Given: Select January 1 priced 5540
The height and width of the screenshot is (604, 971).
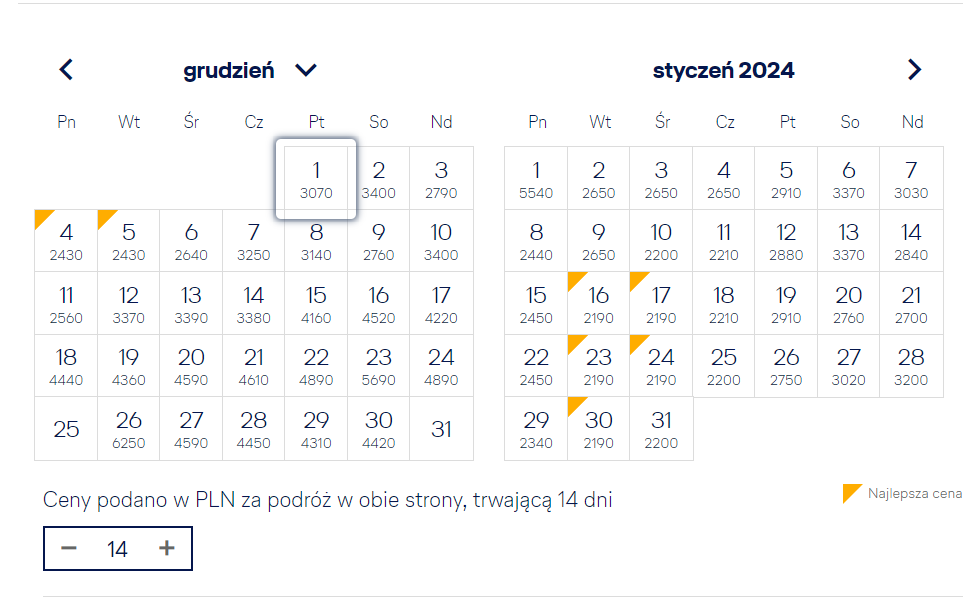Looking at the screenshot, I should pos(536,179).
